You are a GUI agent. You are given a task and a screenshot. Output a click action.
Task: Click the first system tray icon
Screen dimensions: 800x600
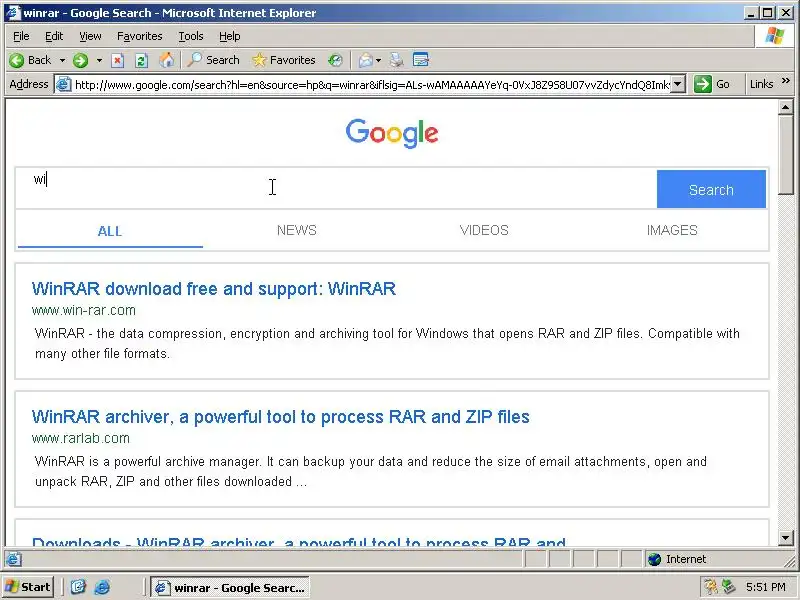pyautogui.click(x=710, y=587)
